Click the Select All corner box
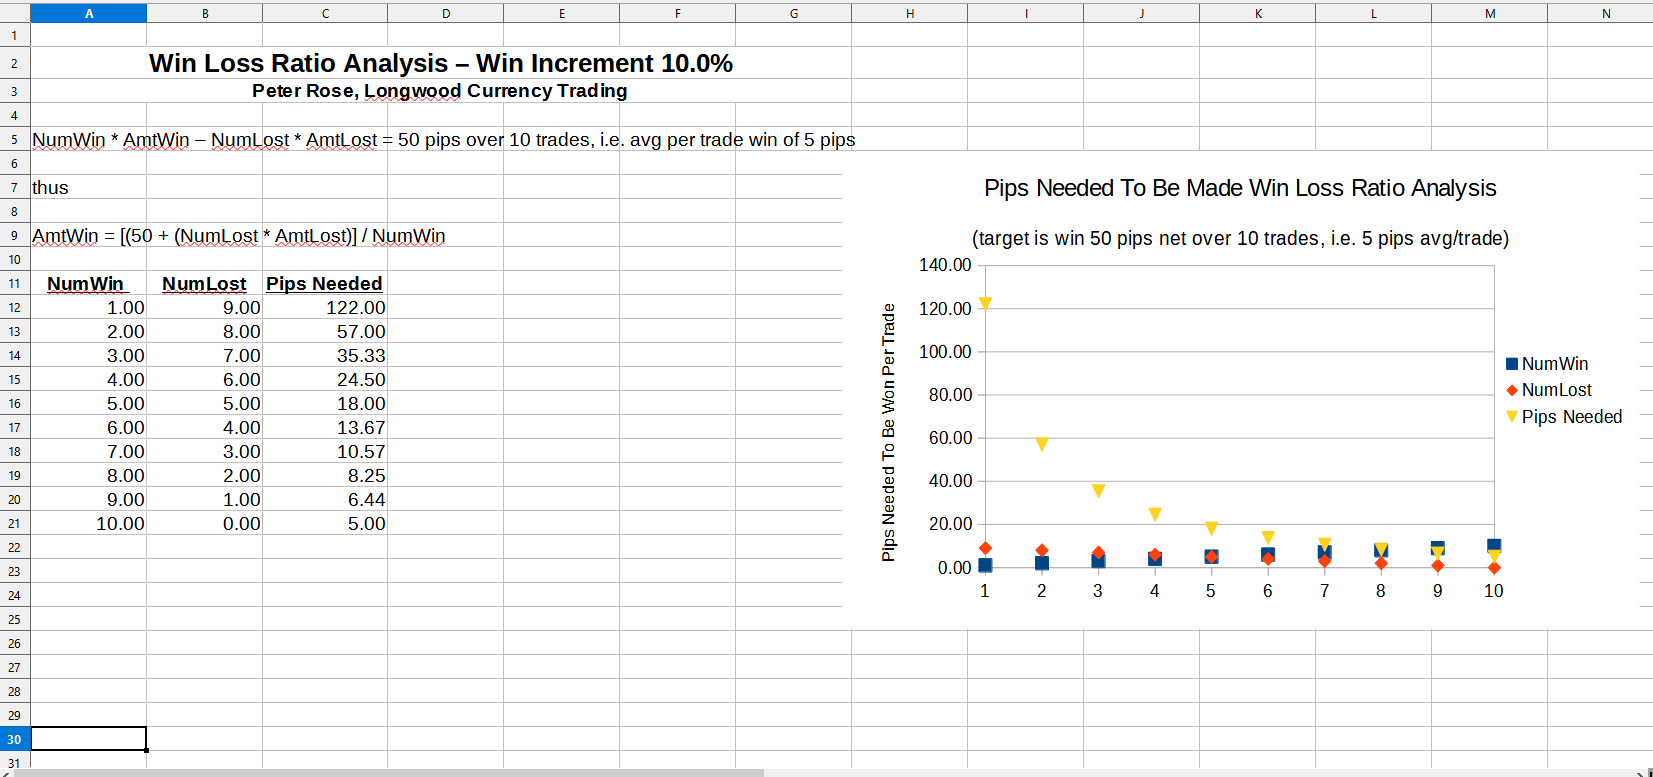The image size is (1653, 777). (x=14, y=13)
